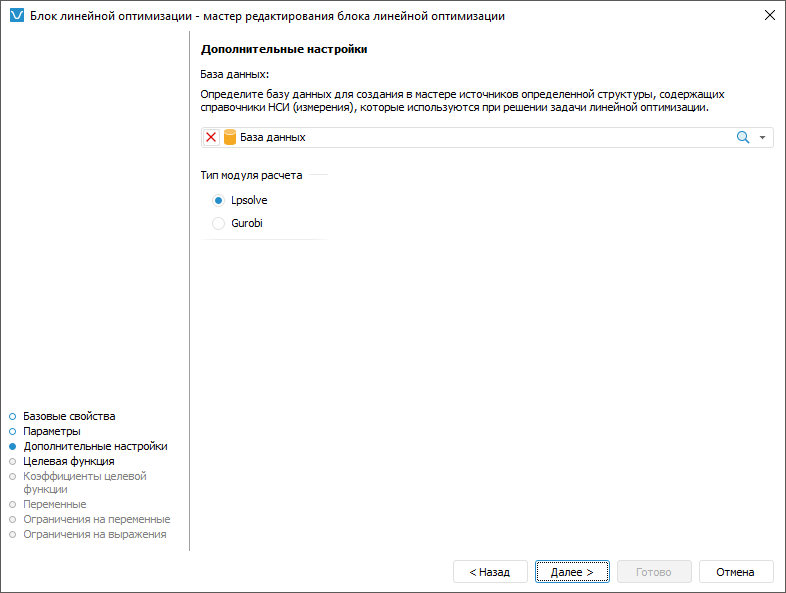
Task: Open the Дополнительные настройки step
Action: pyautogui.click(x=95, y=446)
